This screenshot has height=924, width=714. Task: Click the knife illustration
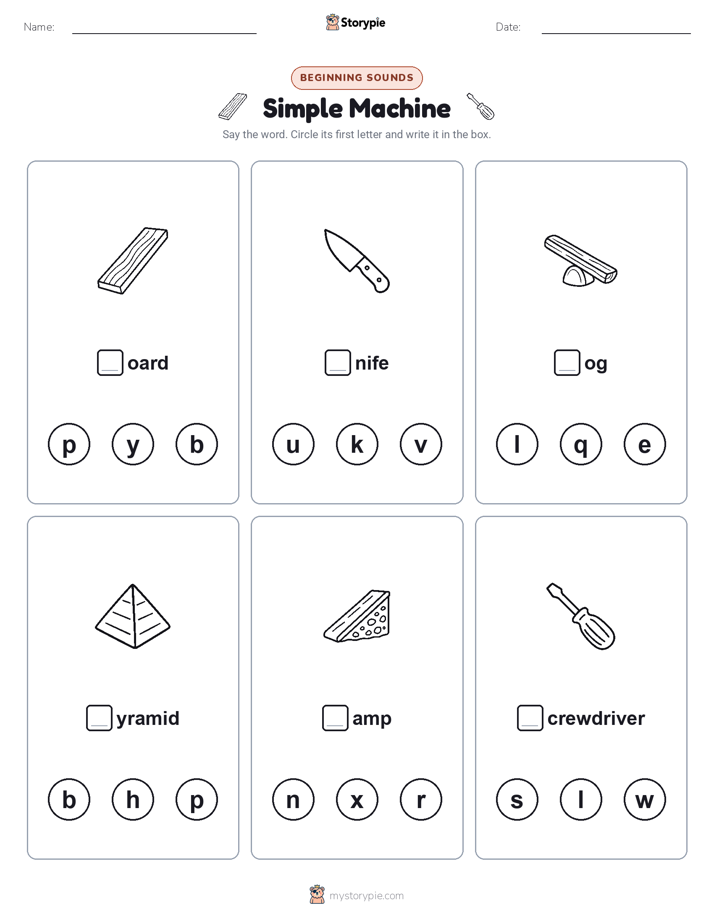pos(357,260)
